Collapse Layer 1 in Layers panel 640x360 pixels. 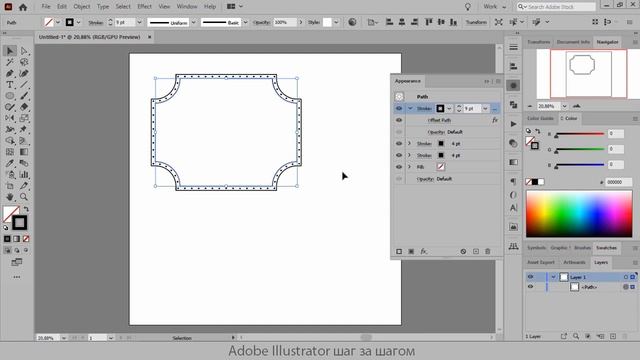click(553, 277)
